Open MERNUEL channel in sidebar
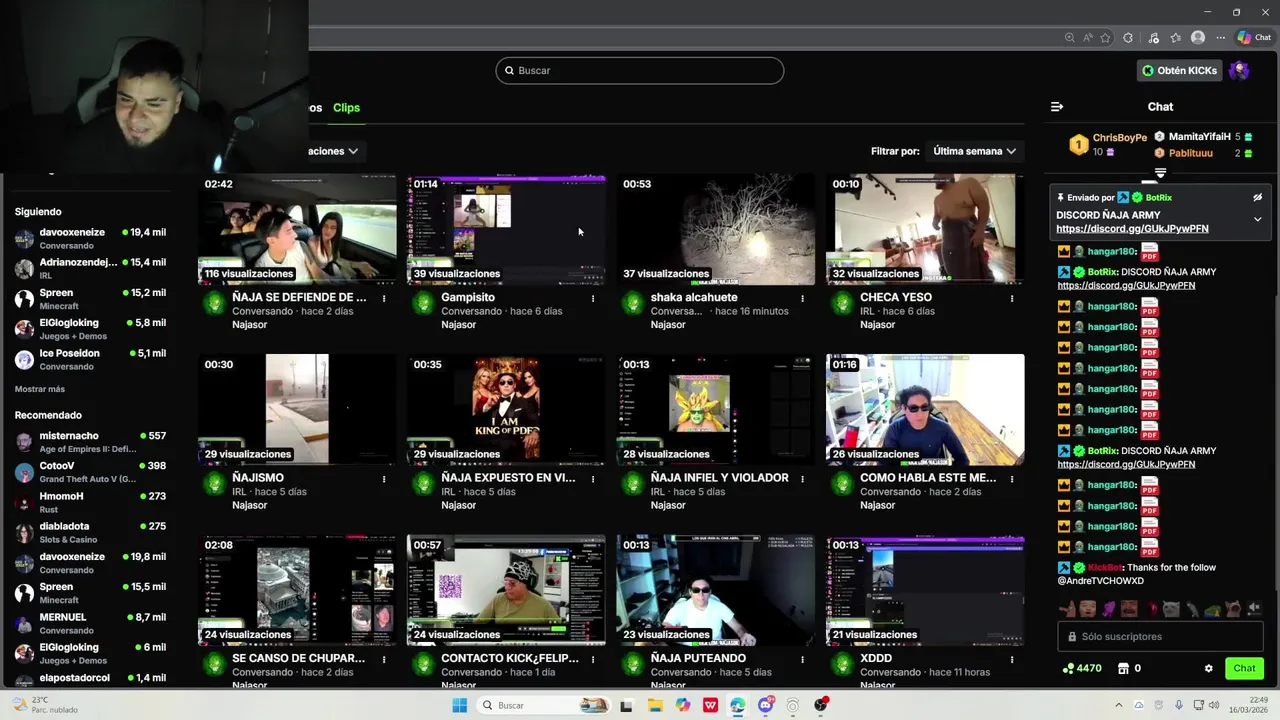 click(90, 623)
